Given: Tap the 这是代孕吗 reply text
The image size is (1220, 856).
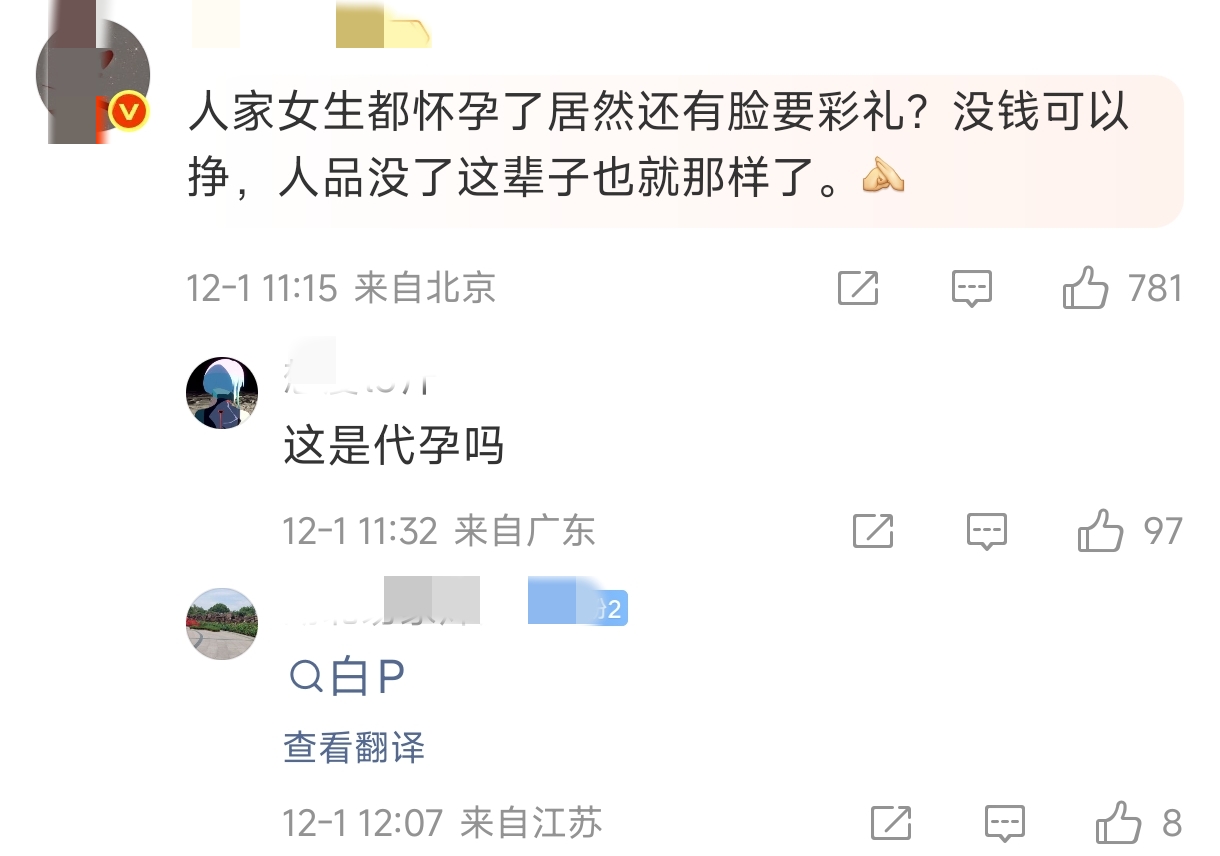Looking at the screenshot, I should tap(394, 447).
